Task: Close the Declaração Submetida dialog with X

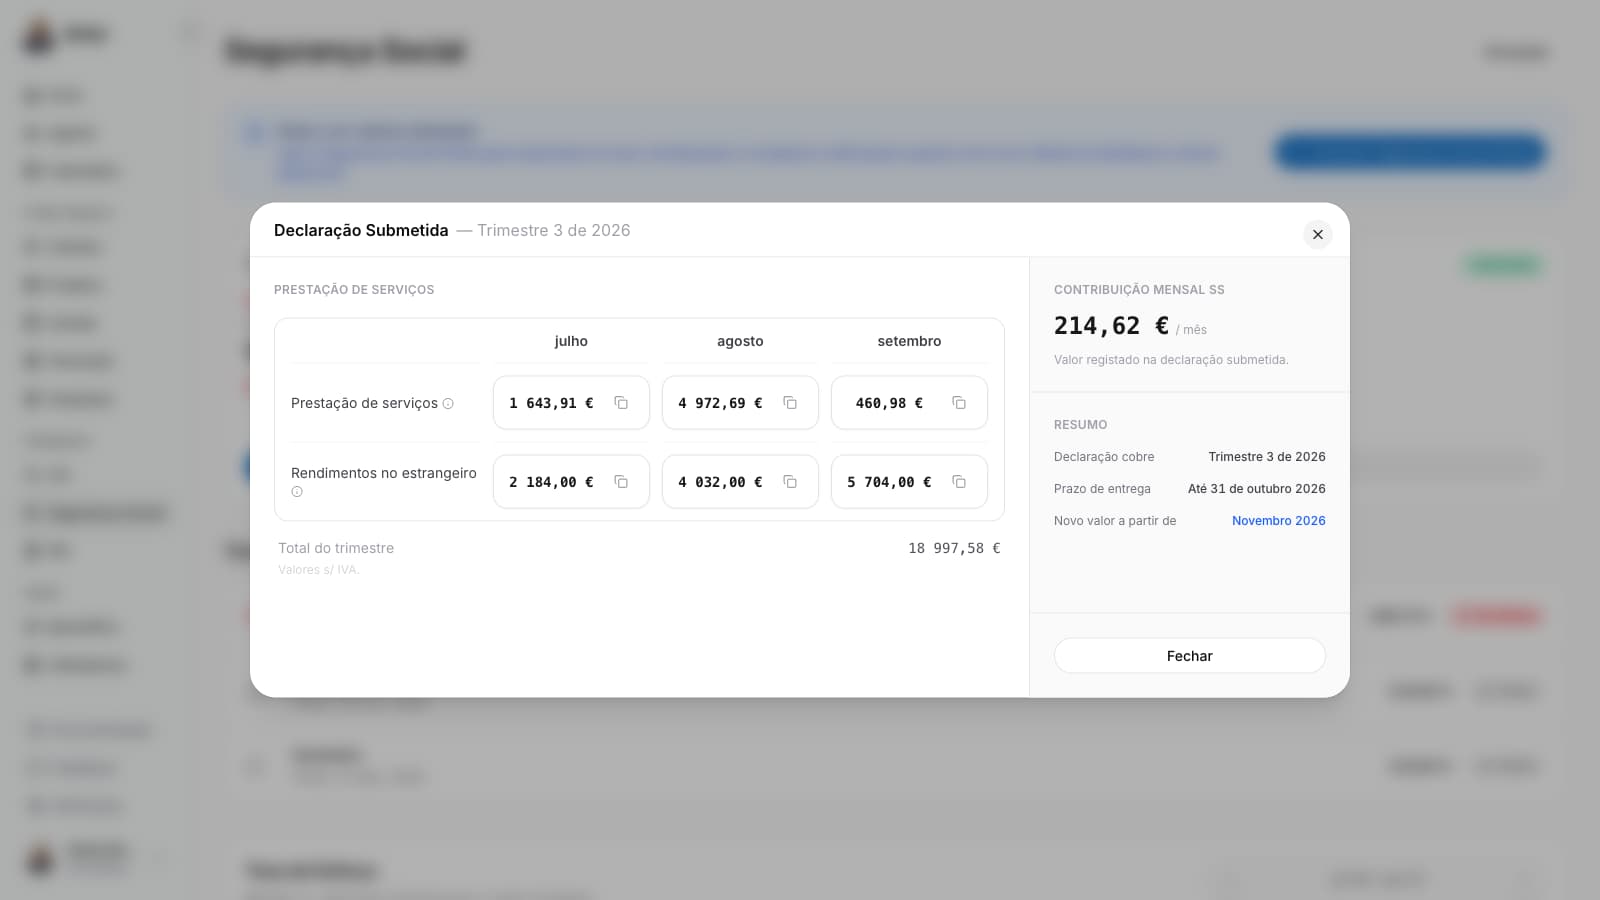Action: coord(1318,234)
